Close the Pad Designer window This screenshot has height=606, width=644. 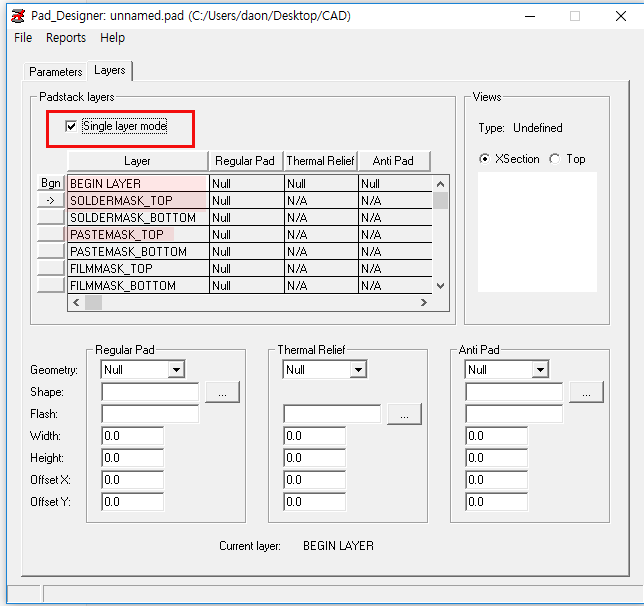[621, 16]
